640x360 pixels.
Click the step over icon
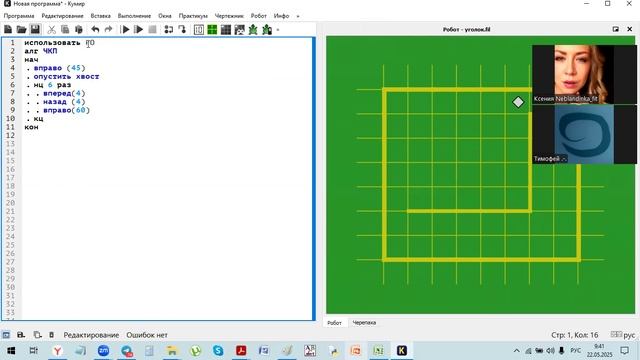(169, 29)
